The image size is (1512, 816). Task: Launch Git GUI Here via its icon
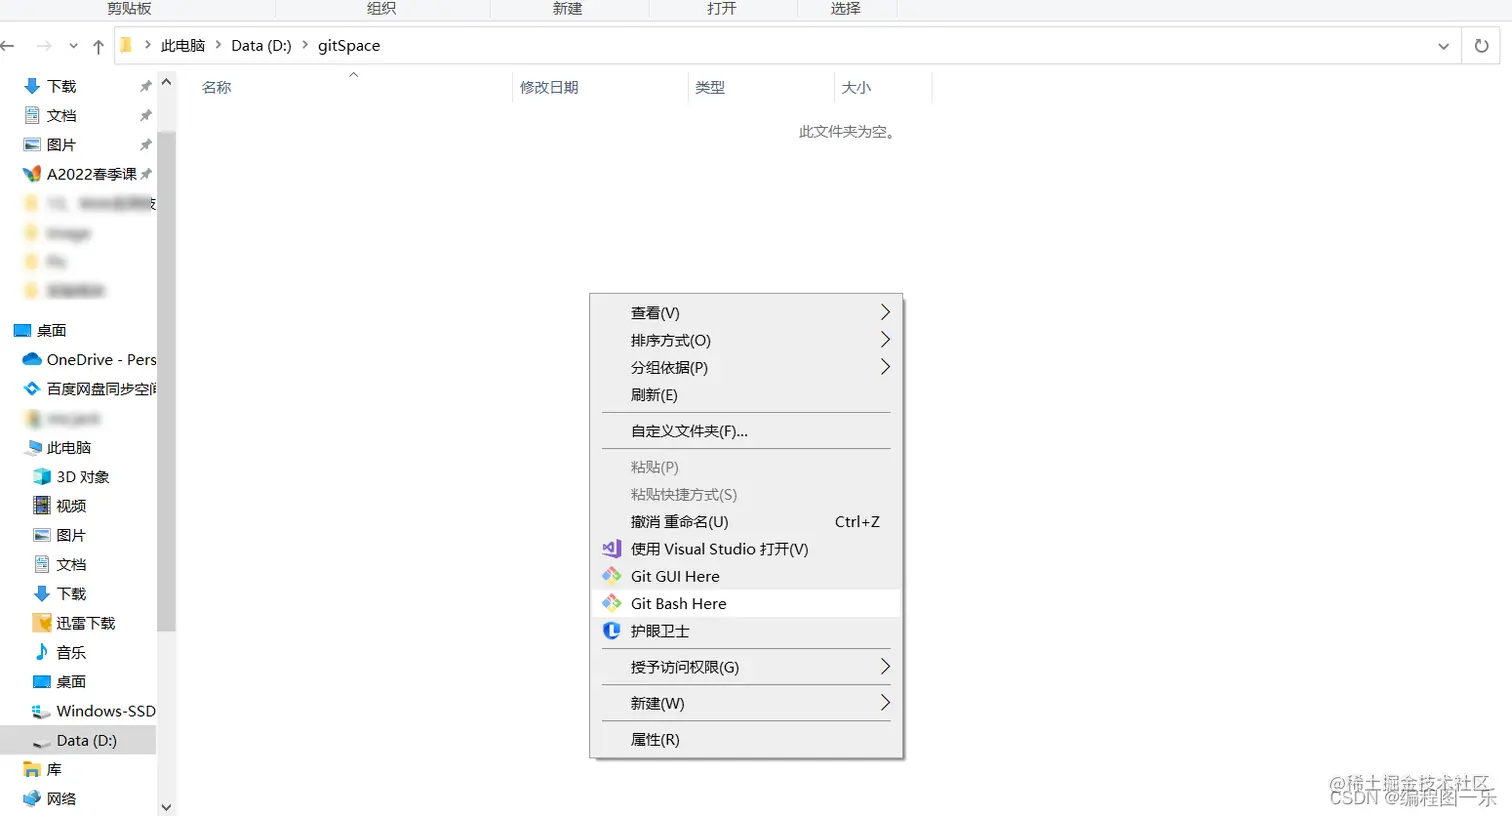coord(612,576)
